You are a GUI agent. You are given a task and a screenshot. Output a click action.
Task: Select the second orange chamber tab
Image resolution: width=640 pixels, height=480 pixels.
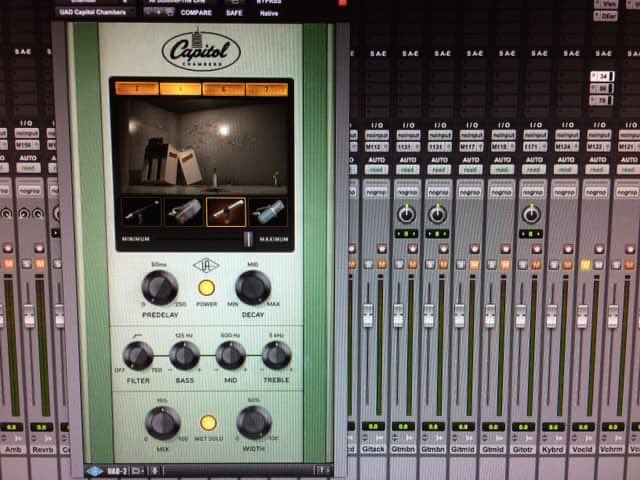click(180, 89)
